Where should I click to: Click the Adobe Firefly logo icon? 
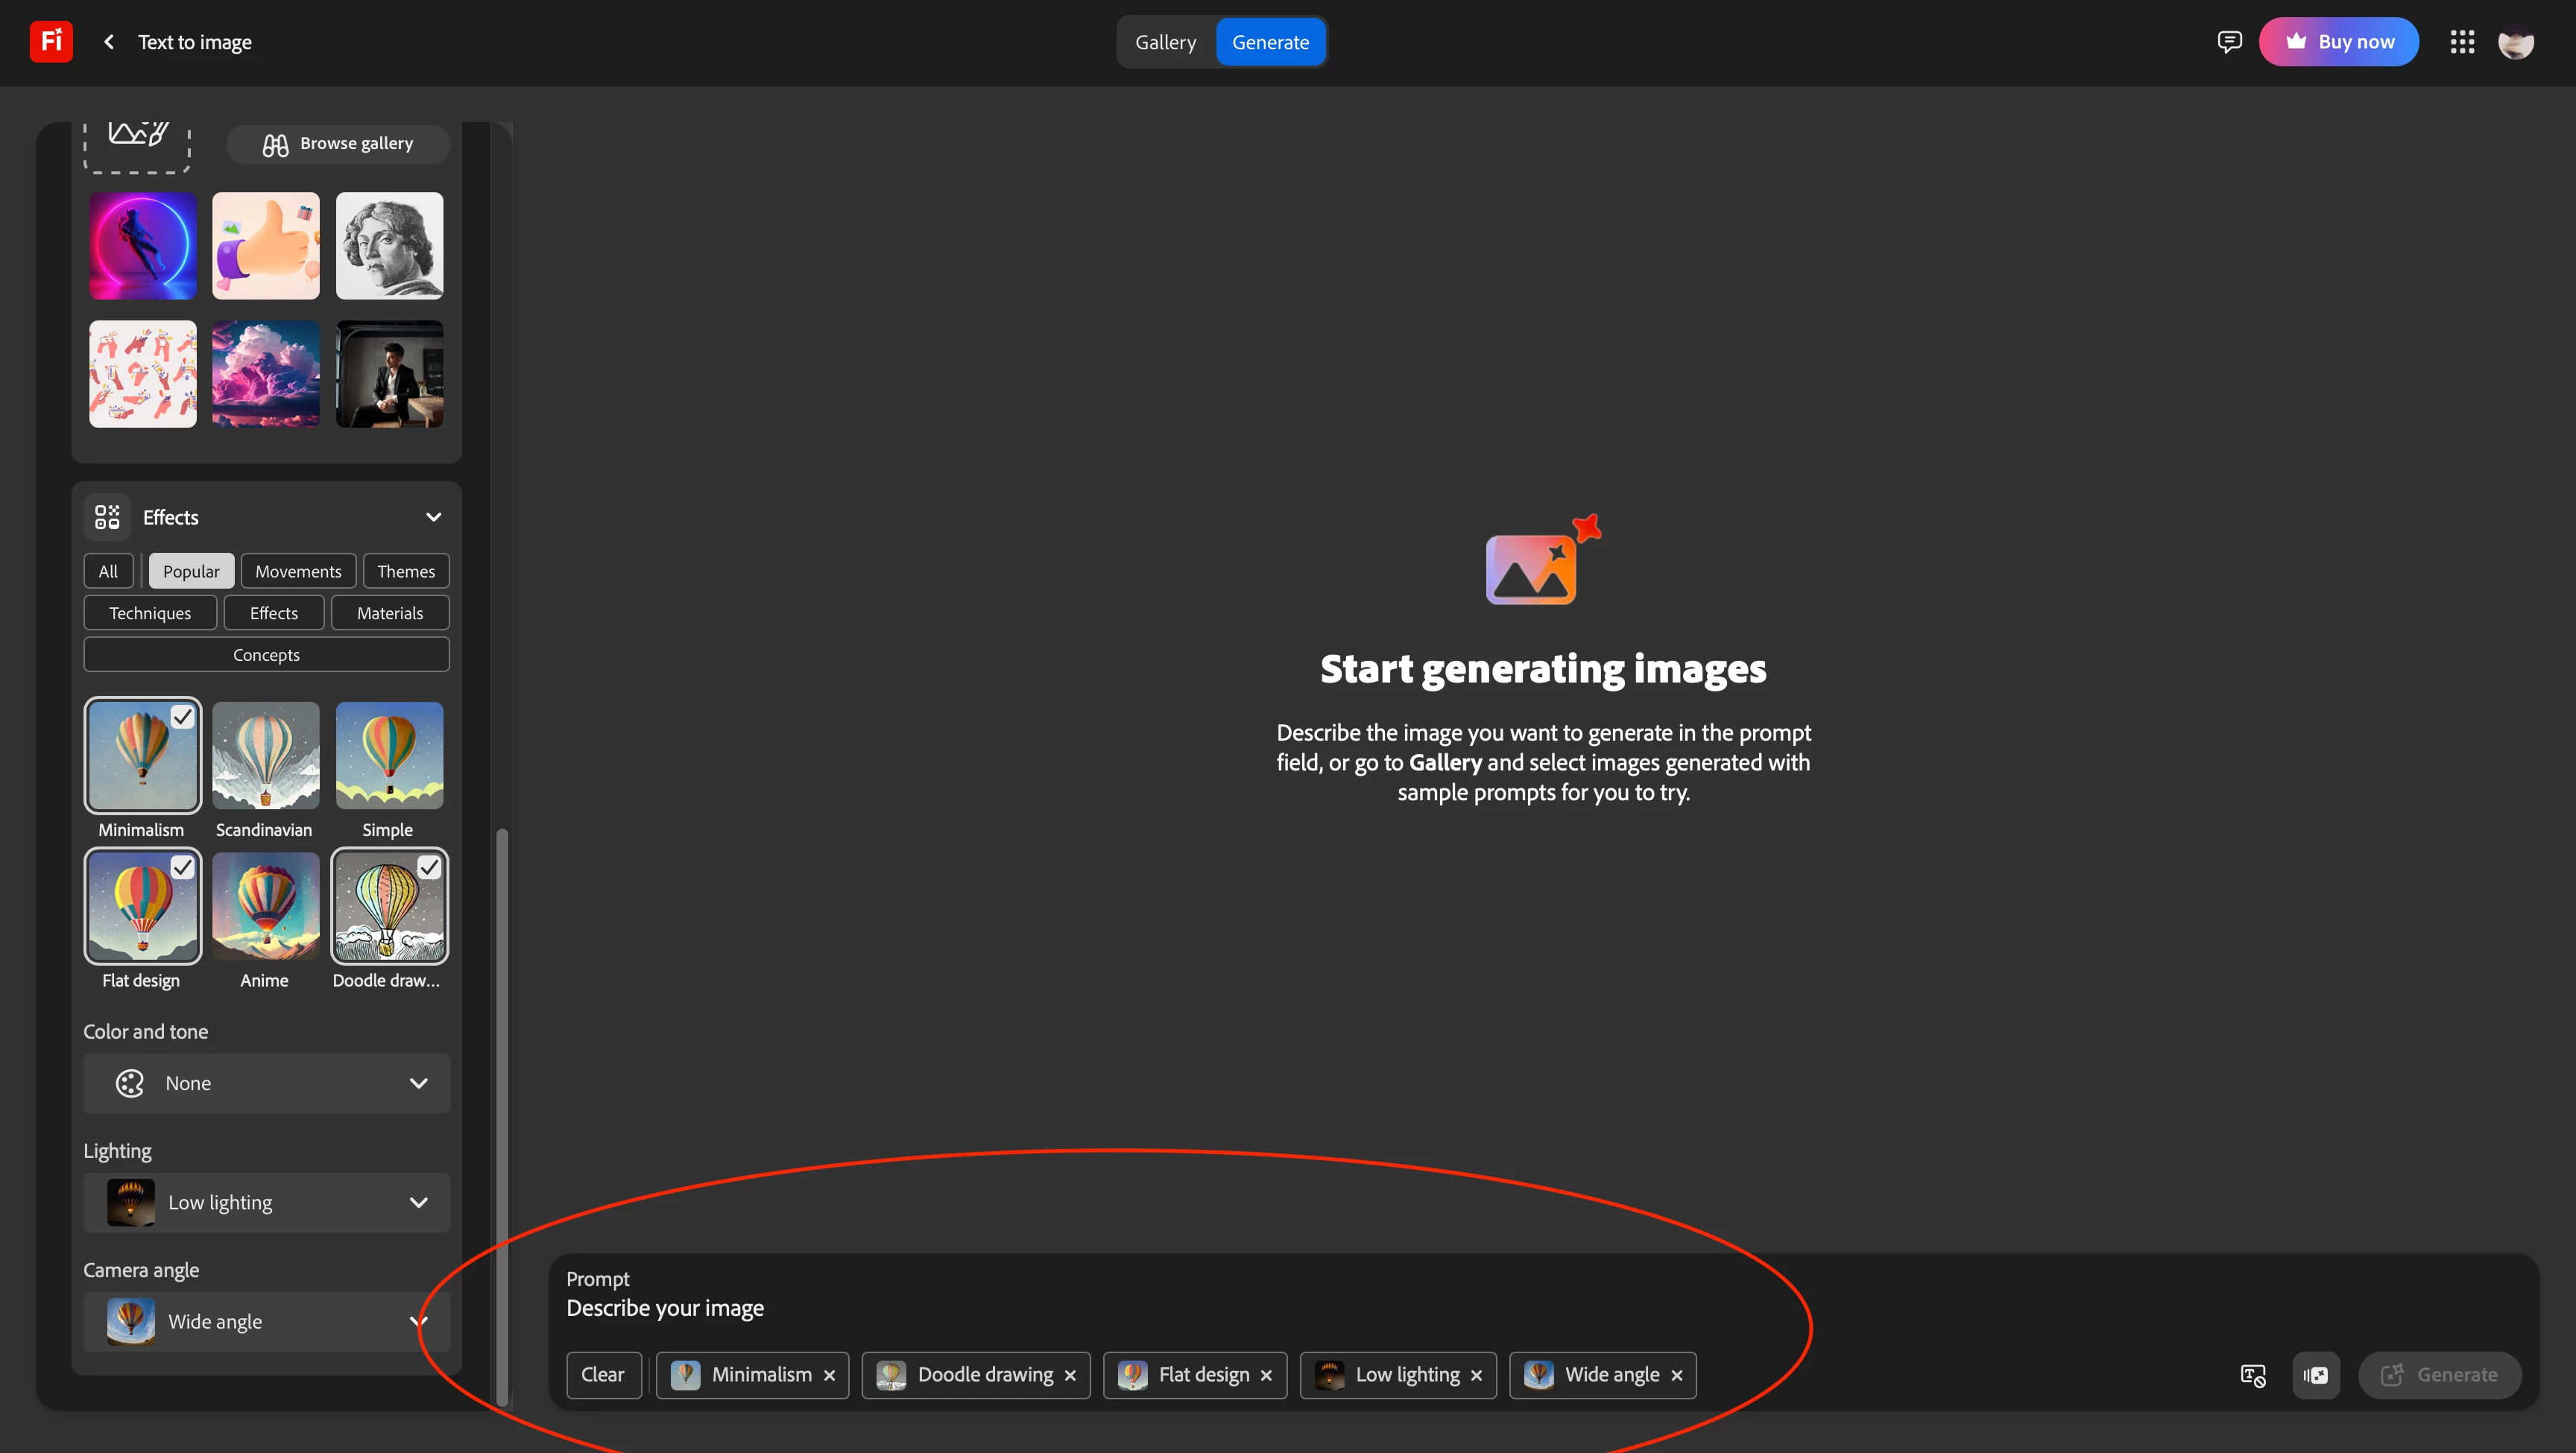(51, 41)
